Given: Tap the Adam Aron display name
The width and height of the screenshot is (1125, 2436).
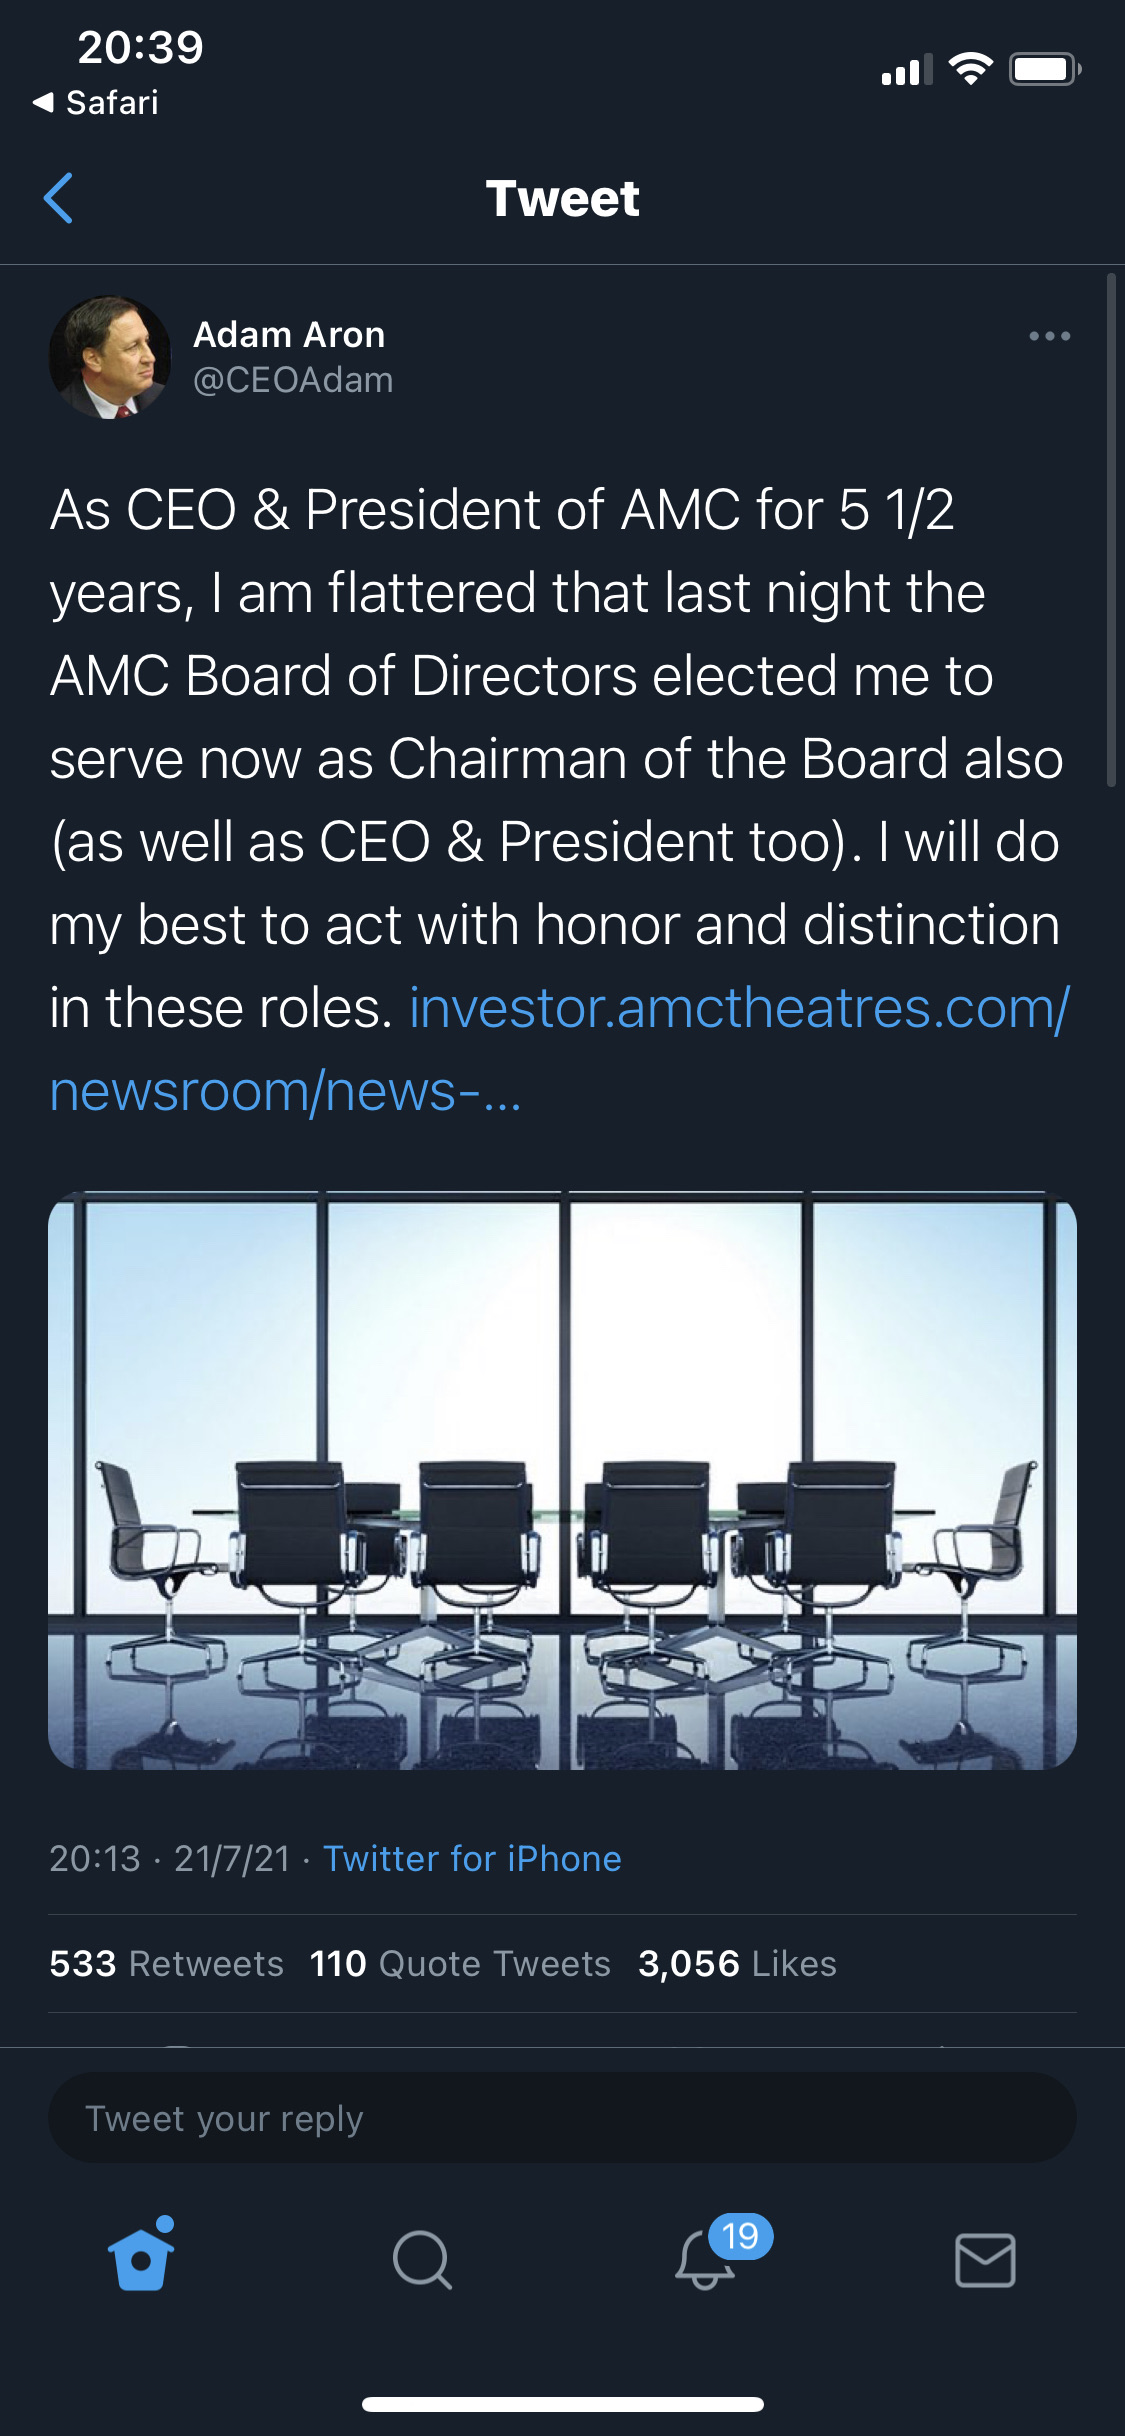Looking at the screenshot, I should [x=289, y=334].
